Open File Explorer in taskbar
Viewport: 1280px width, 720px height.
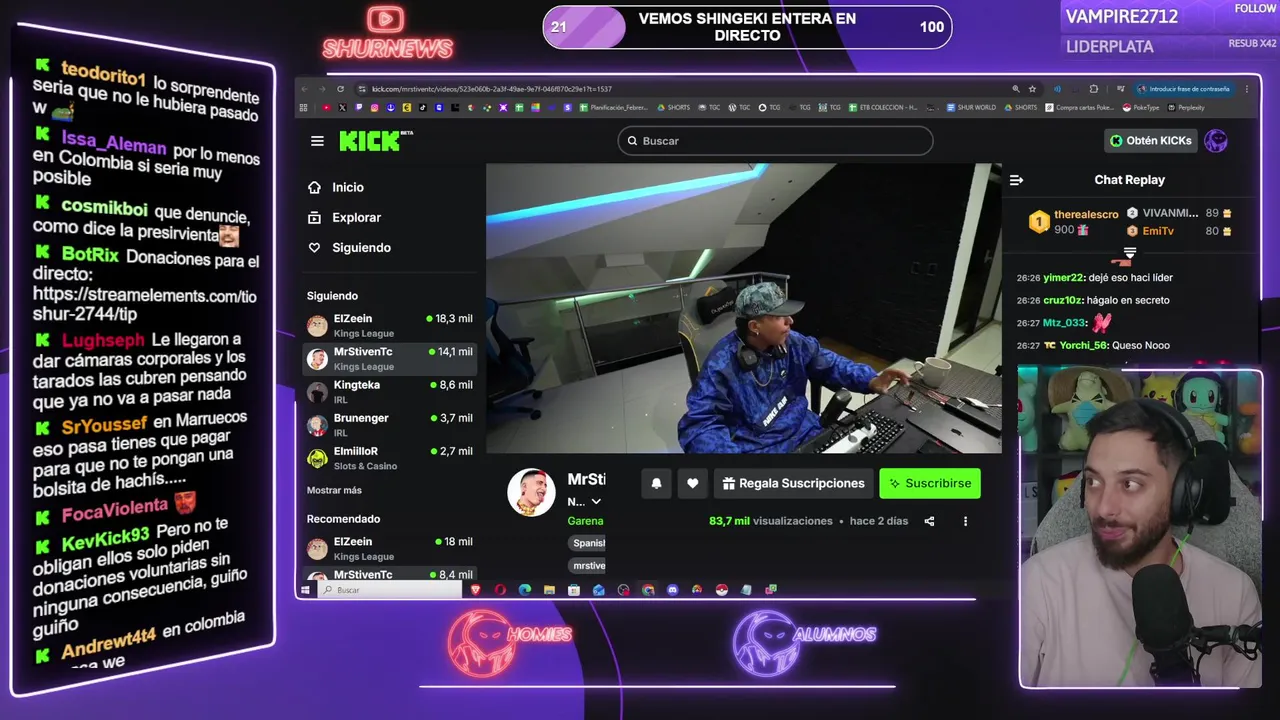point(549,590)
